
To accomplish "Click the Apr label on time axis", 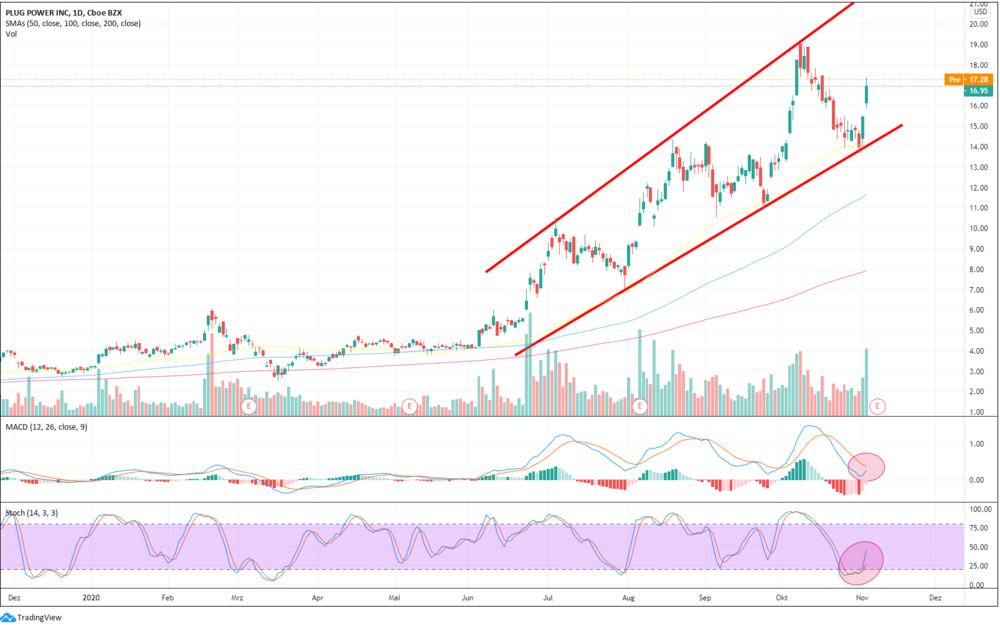I will (x=318, y=598).
